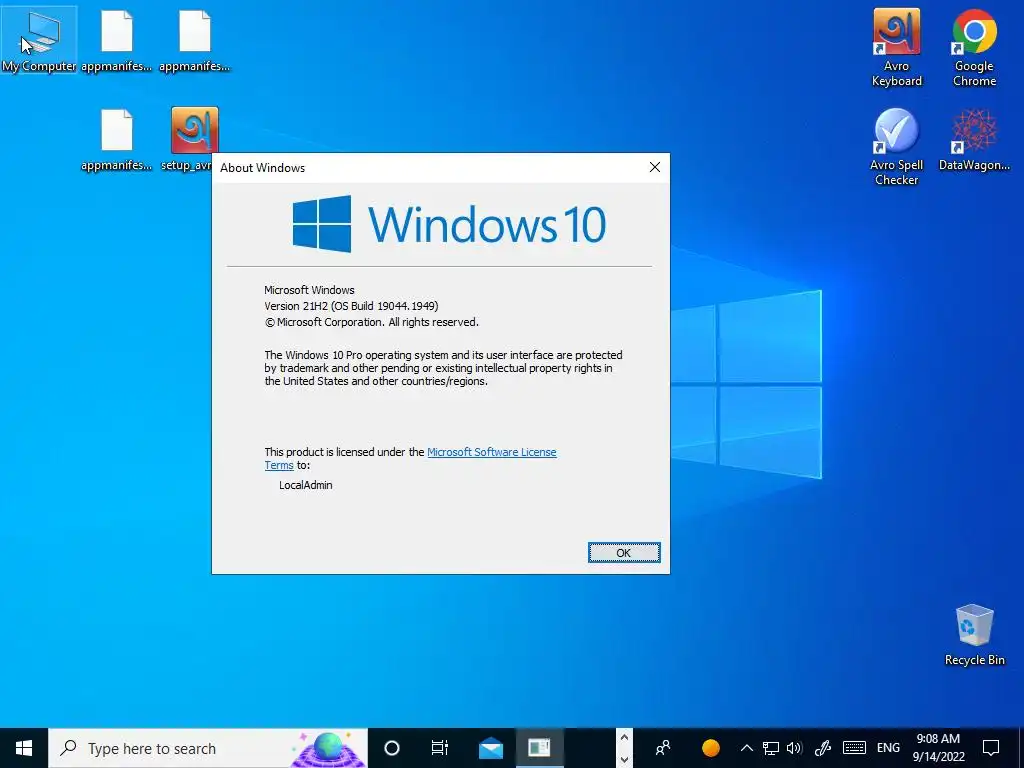The image size is (1024, 768).
Task: Select the appmanifest file left of setup_avro installer
Action: tap(117, 139)
